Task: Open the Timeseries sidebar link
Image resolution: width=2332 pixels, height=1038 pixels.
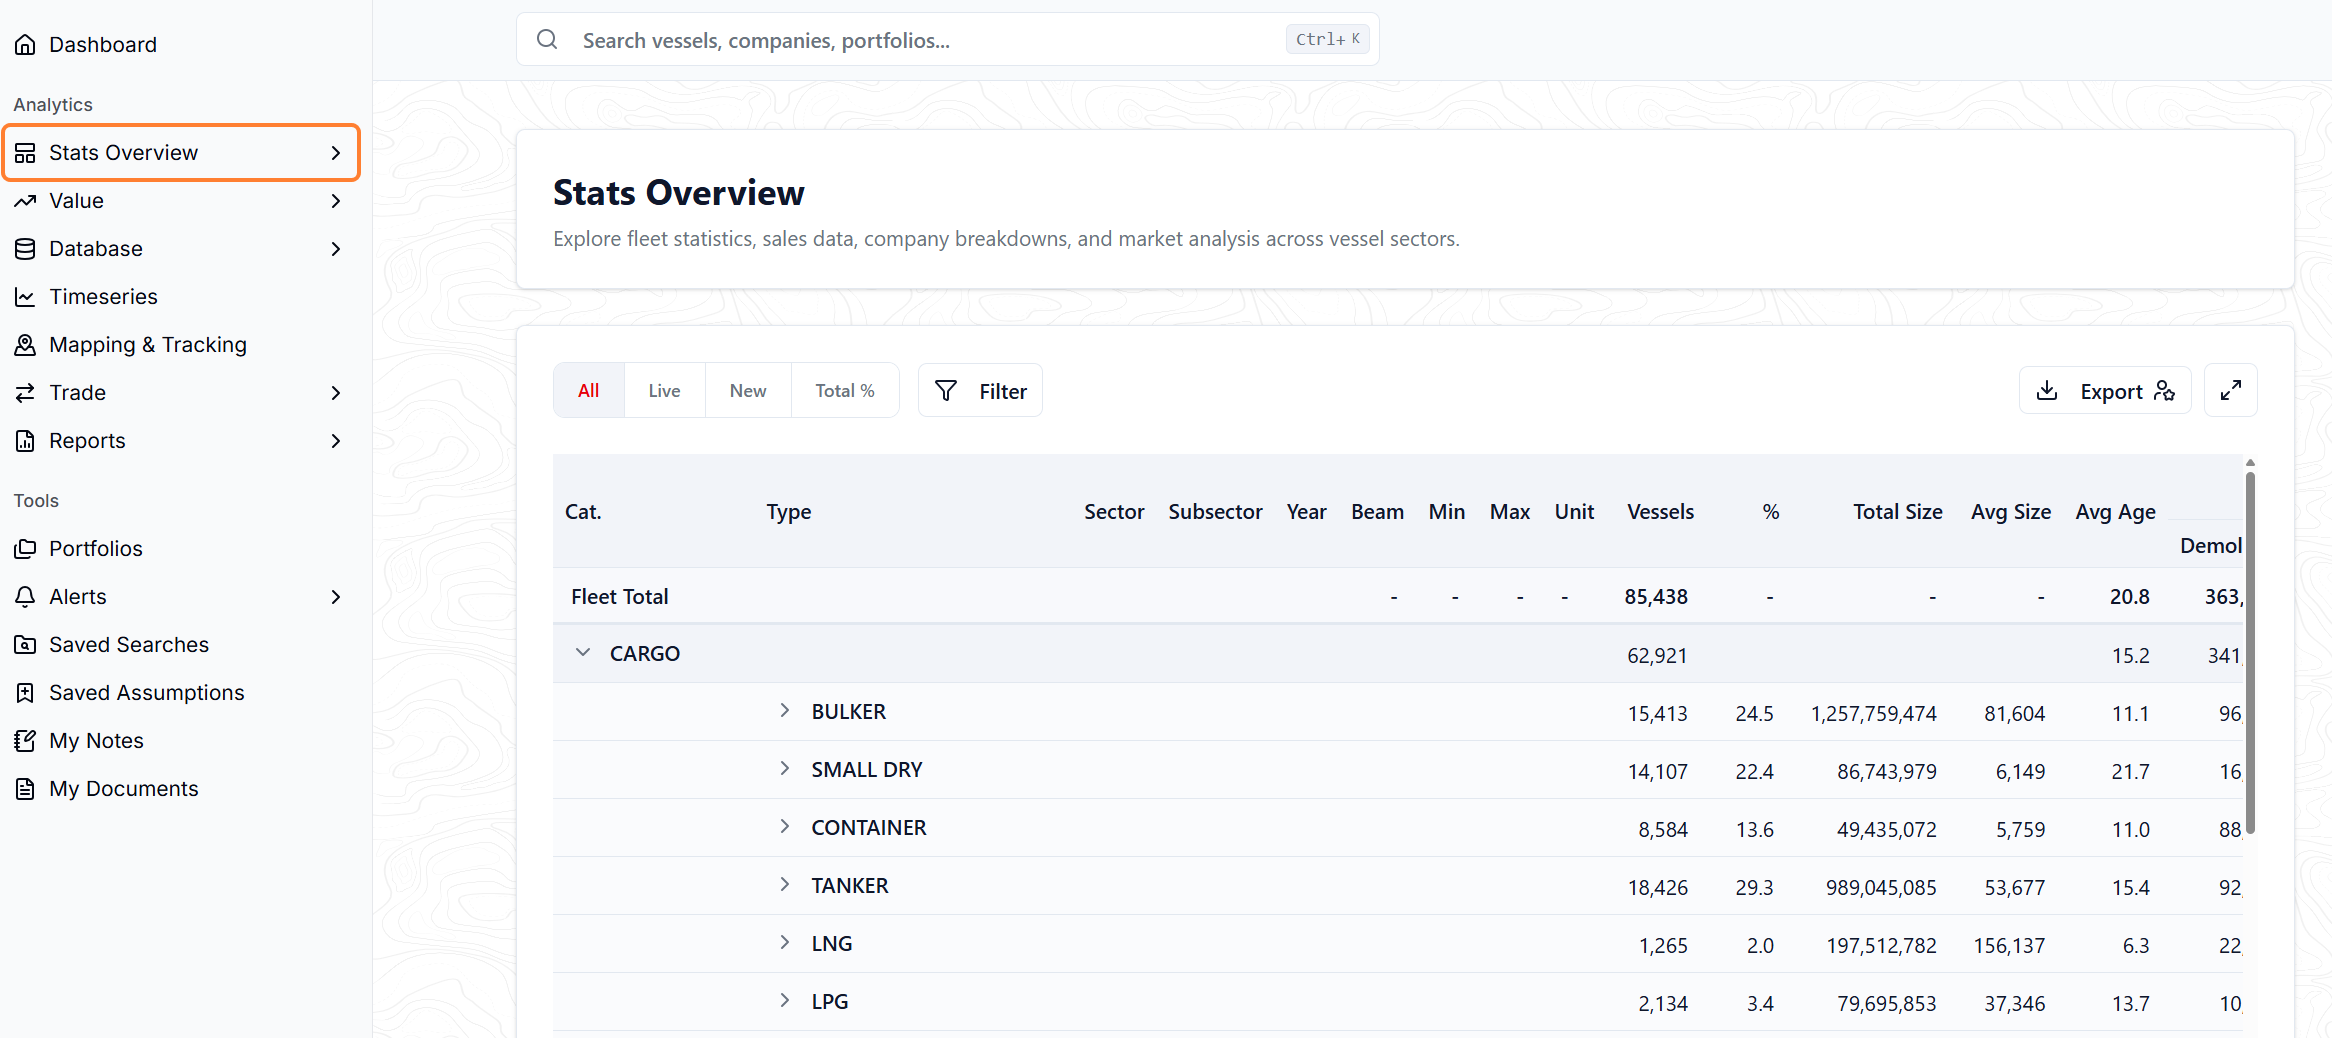Action: 103,297
